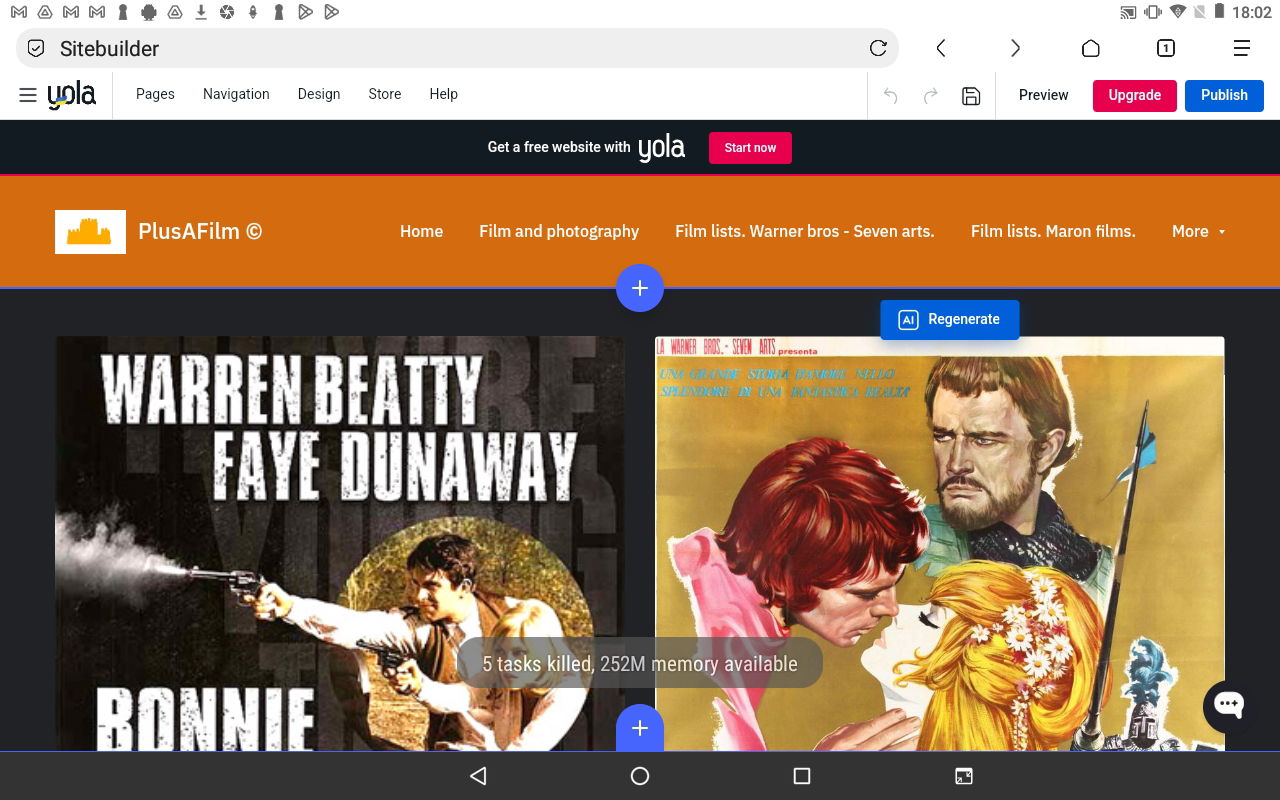Open the browser home page
Image resolution: width=1280 pixels, height=800 pixels.
[x=1091, y=48]
